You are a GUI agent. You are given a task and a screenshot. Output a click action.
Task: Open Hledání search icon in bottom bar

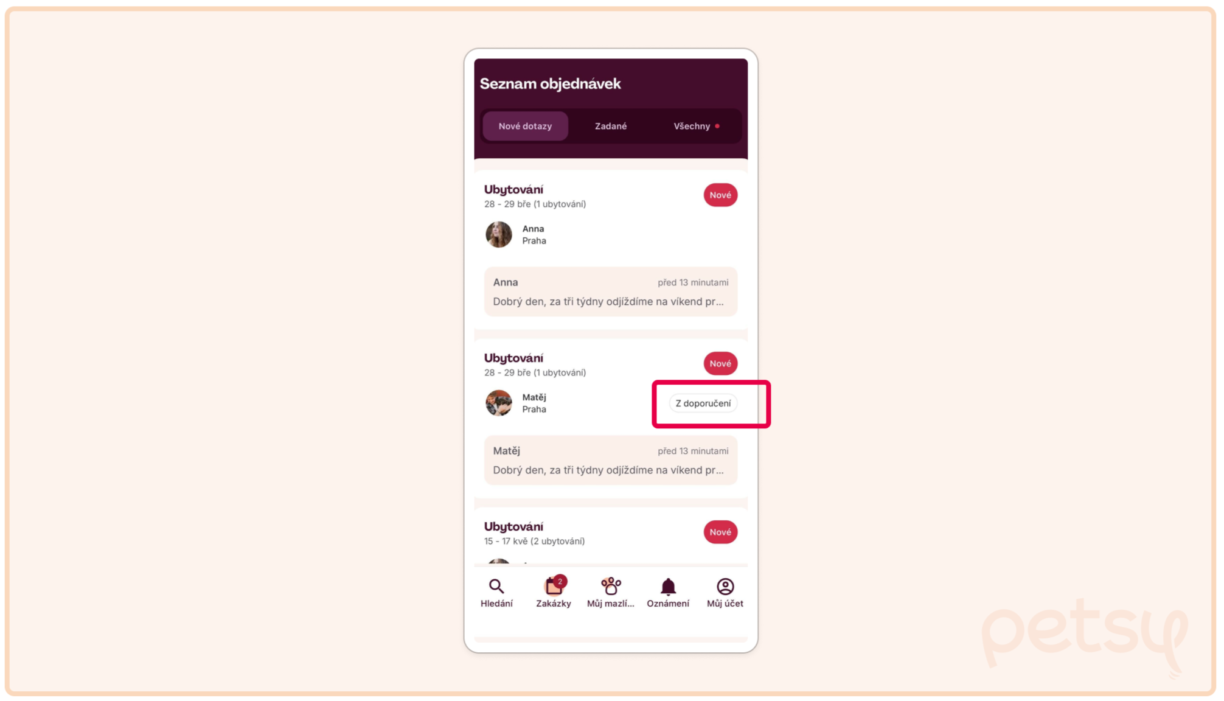(x=496, y=588)
